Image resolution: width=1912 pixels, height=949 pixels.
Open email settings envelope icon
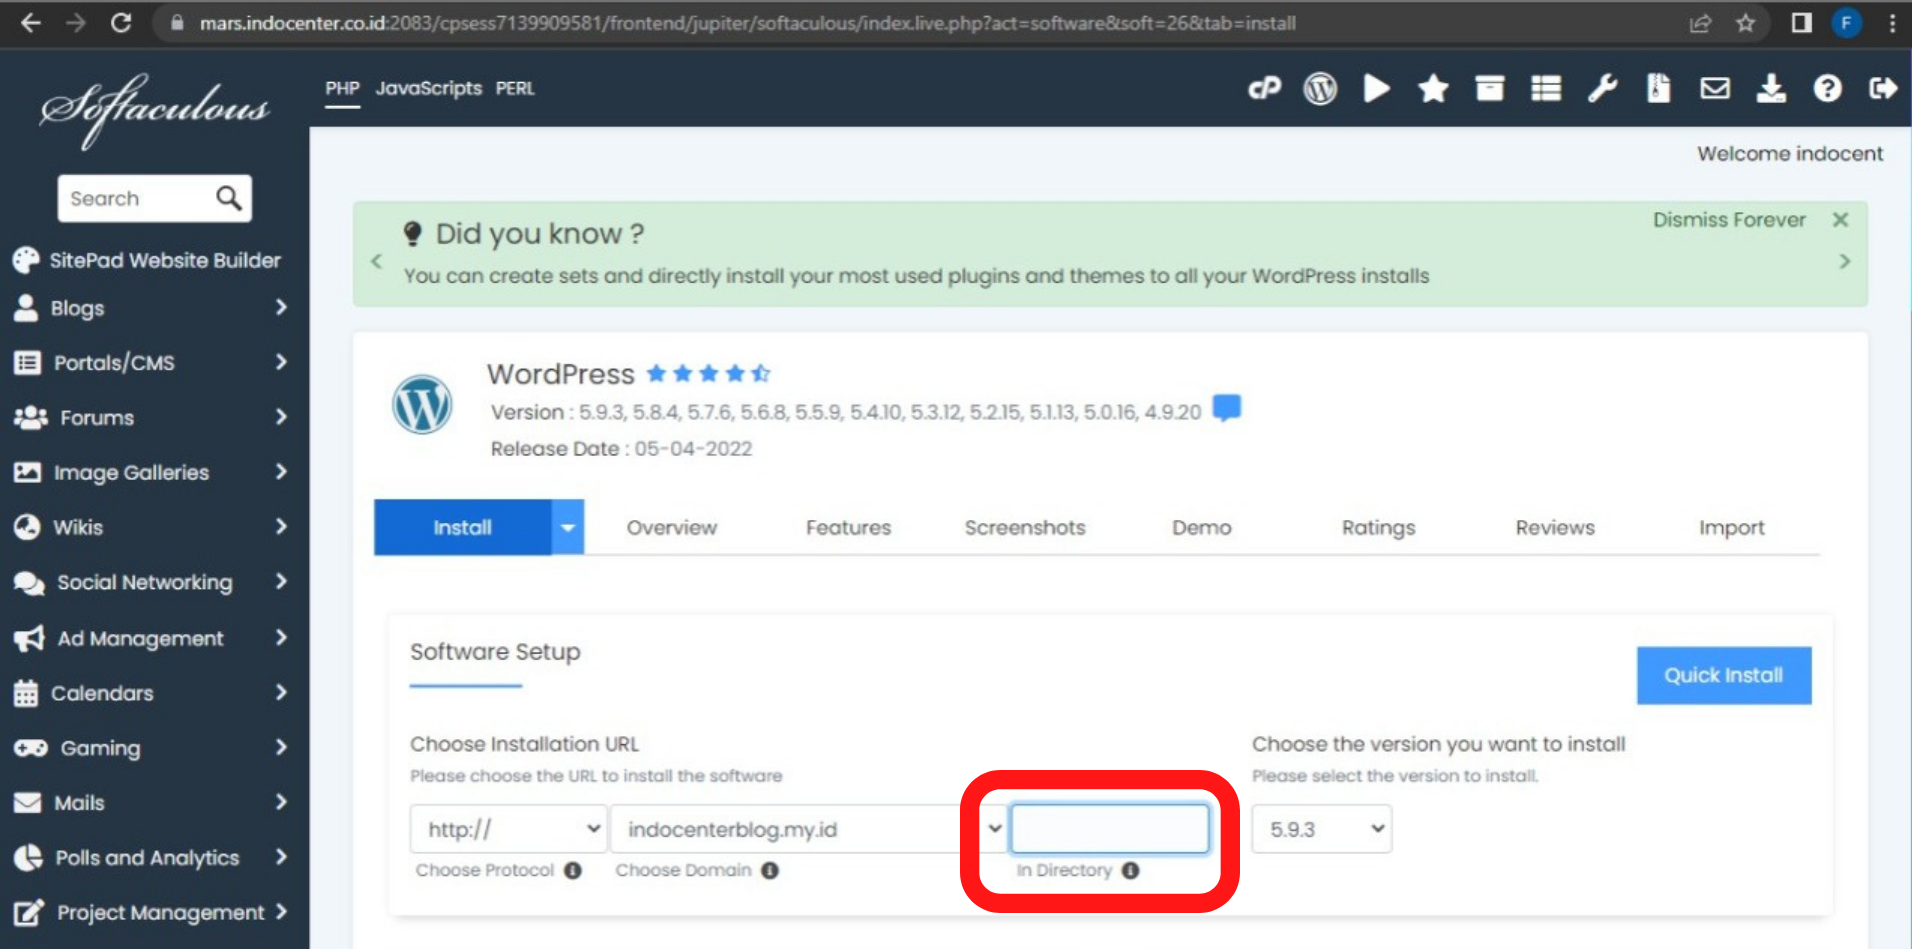[1715, 89]
